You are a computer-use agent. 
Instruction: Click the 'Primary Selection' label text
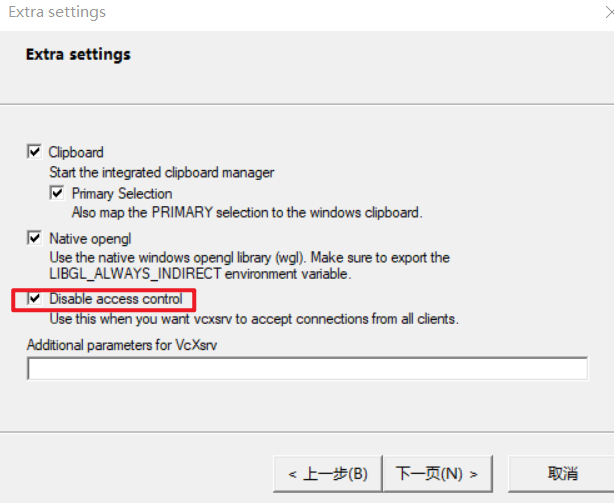122,193
